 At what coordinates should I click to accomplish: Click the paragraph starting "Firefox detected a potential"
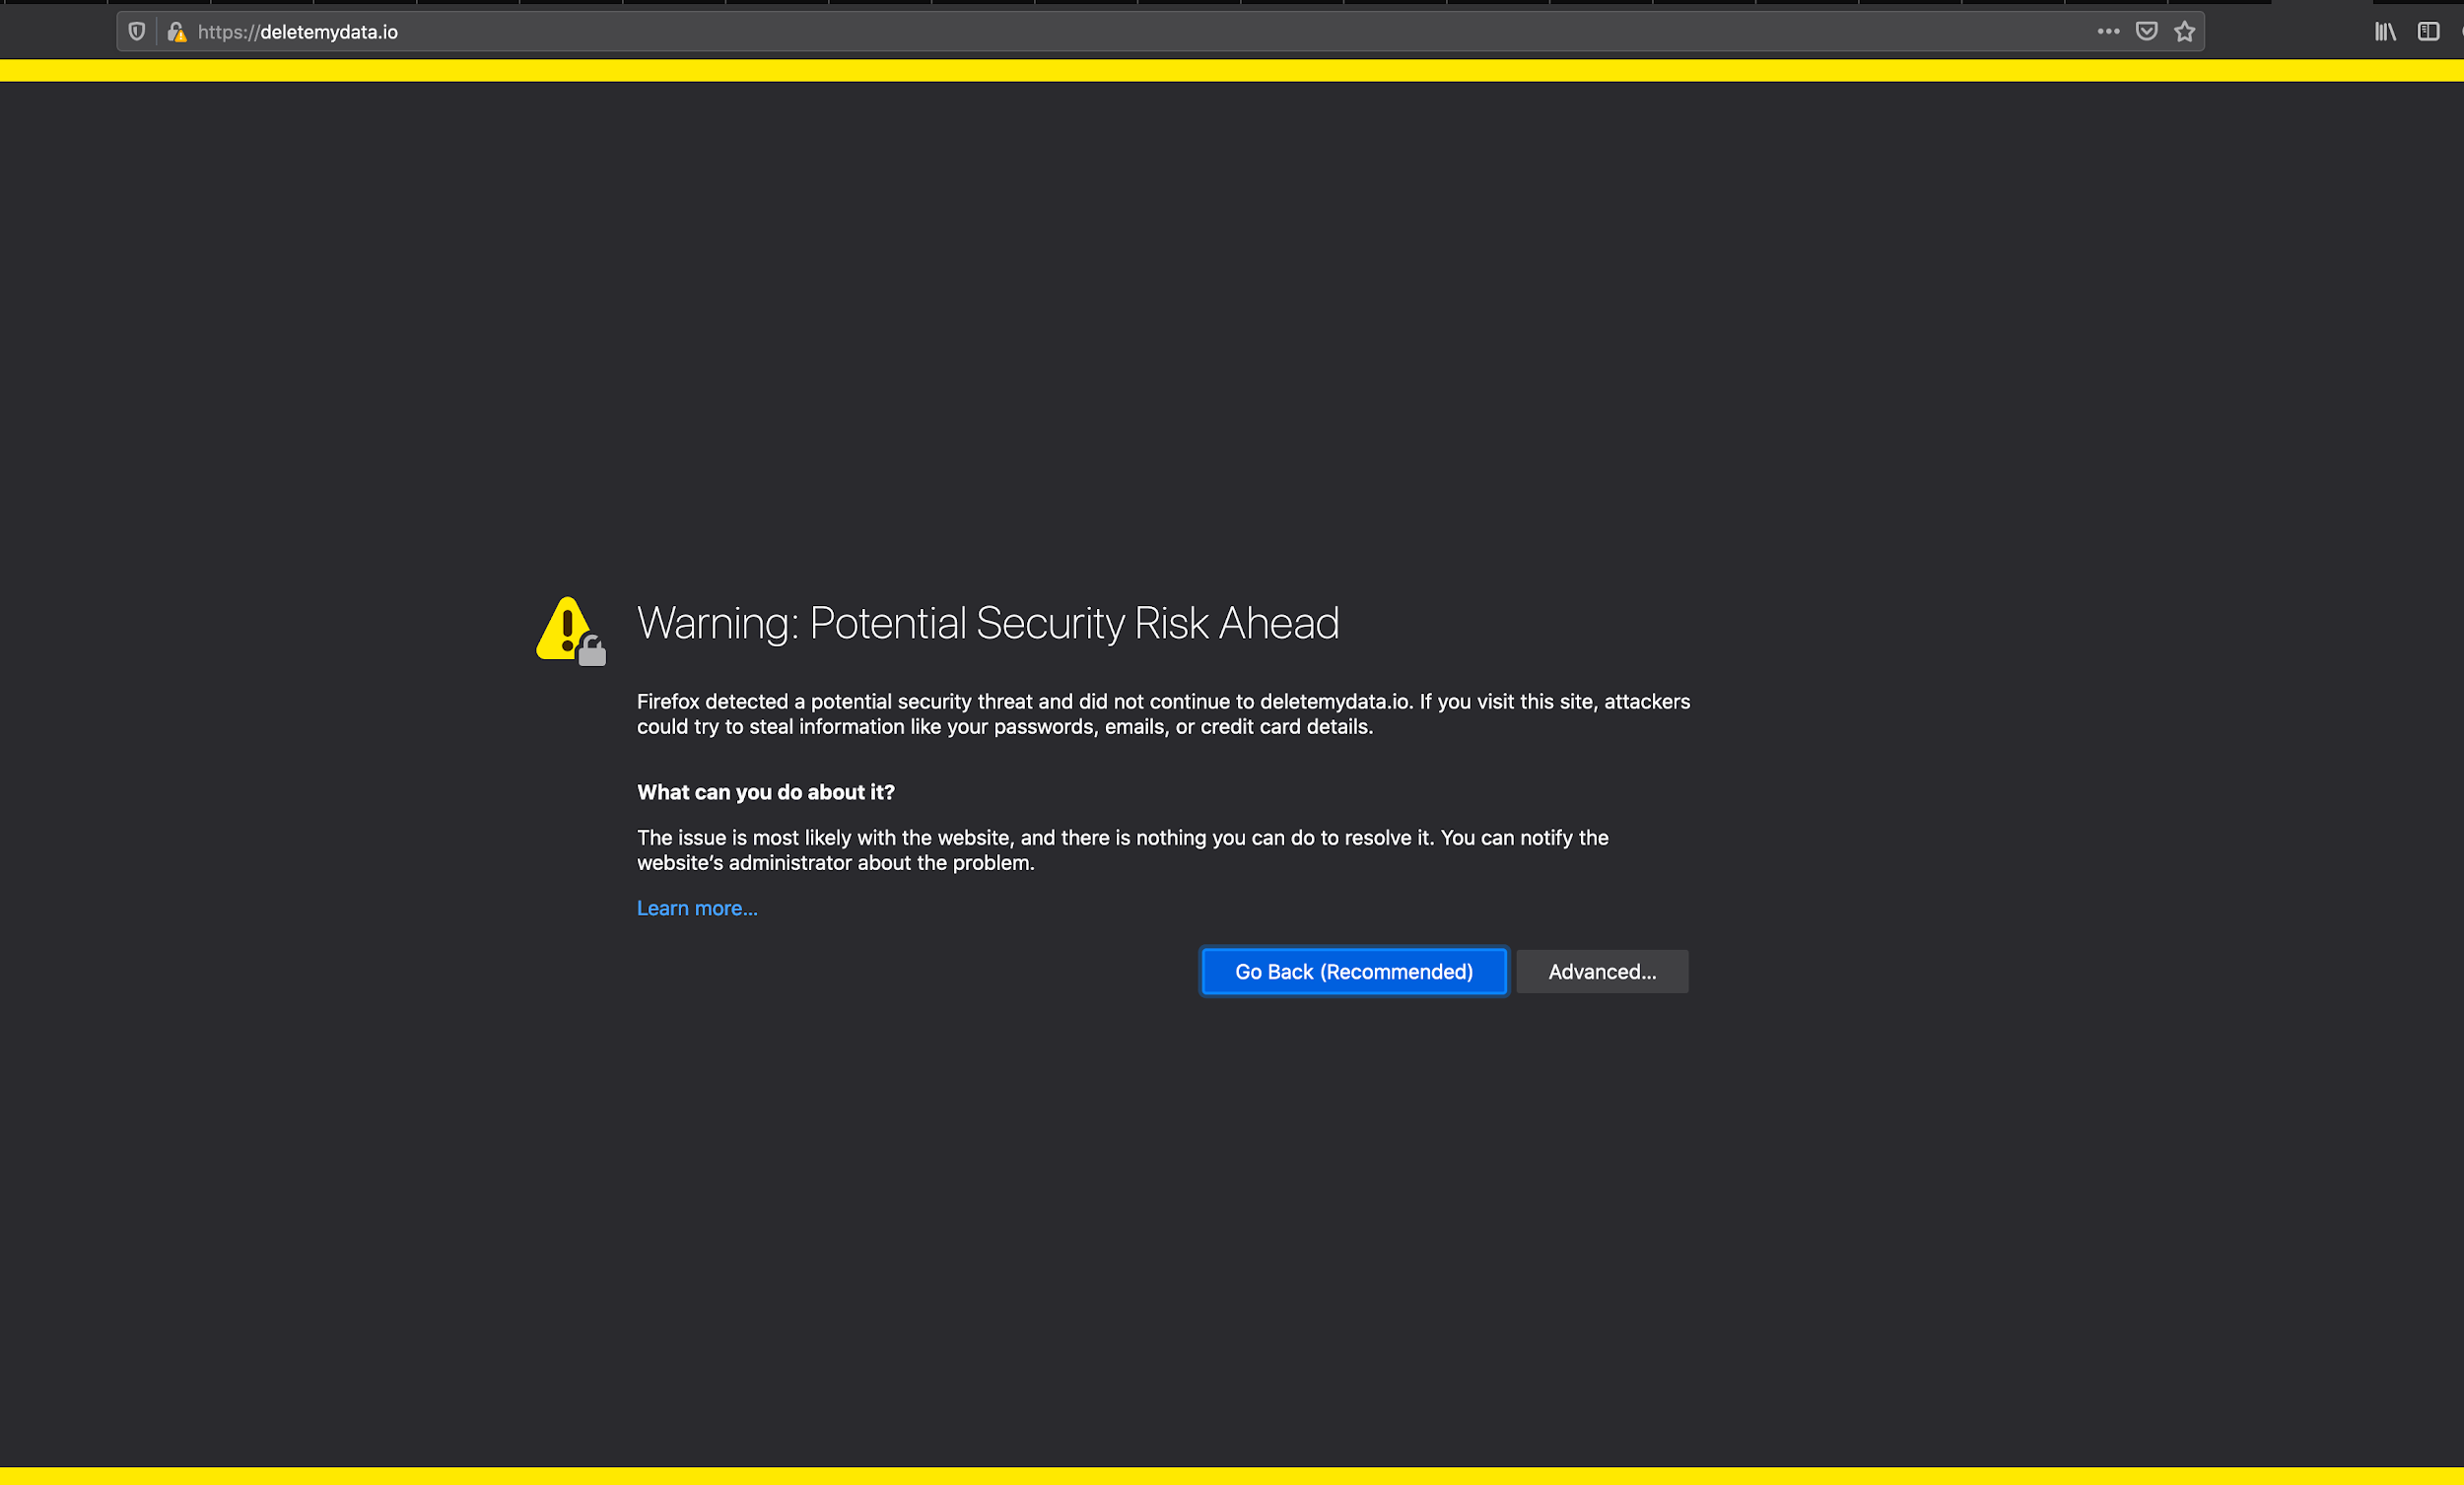point(1163,714)
